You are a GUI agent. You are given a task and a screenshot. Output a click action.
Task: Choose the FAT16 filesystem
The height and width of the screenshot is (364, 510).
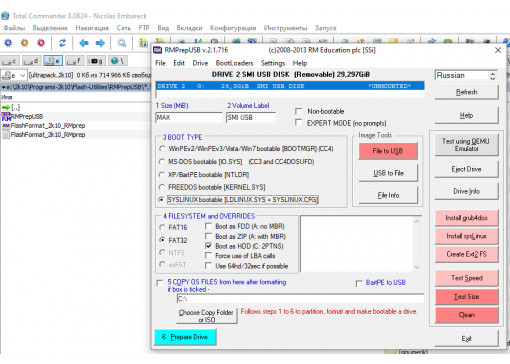pyautogui.click(x=162, y=227)
